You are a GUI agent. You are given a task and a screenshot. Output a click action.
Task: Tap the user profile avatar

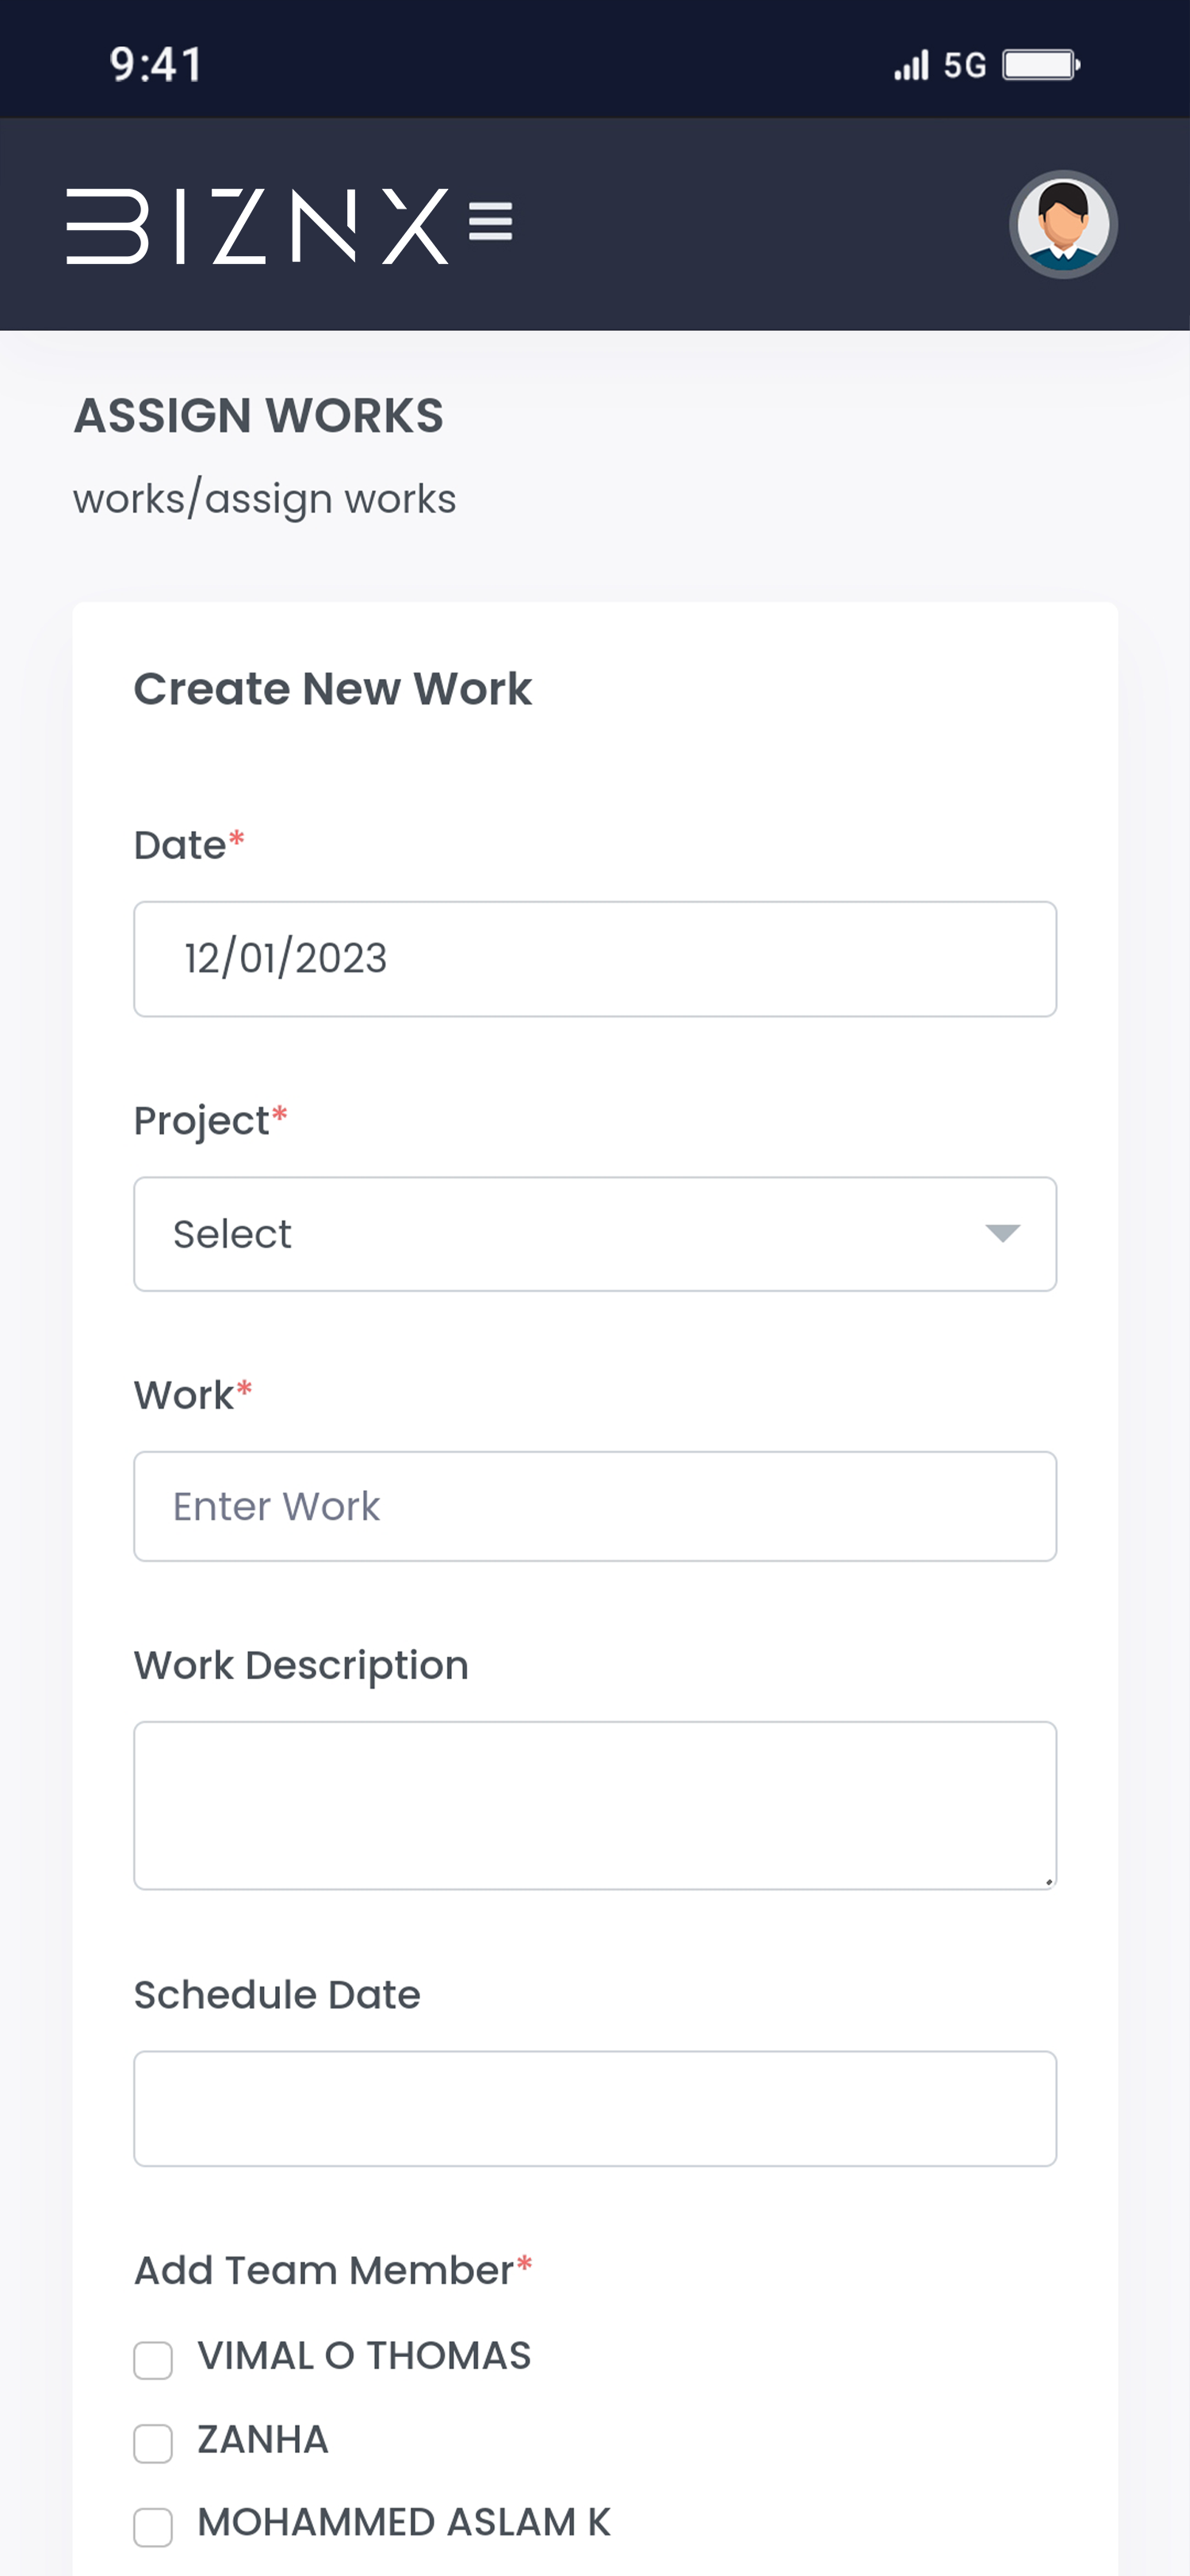(x=1062, y=224)
